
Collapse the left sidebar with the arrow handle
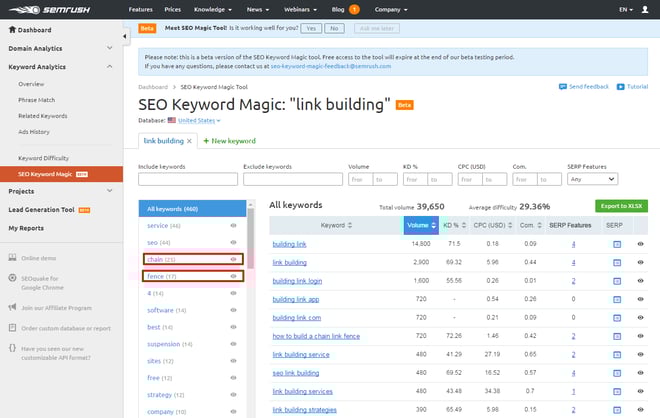point(126,37)
